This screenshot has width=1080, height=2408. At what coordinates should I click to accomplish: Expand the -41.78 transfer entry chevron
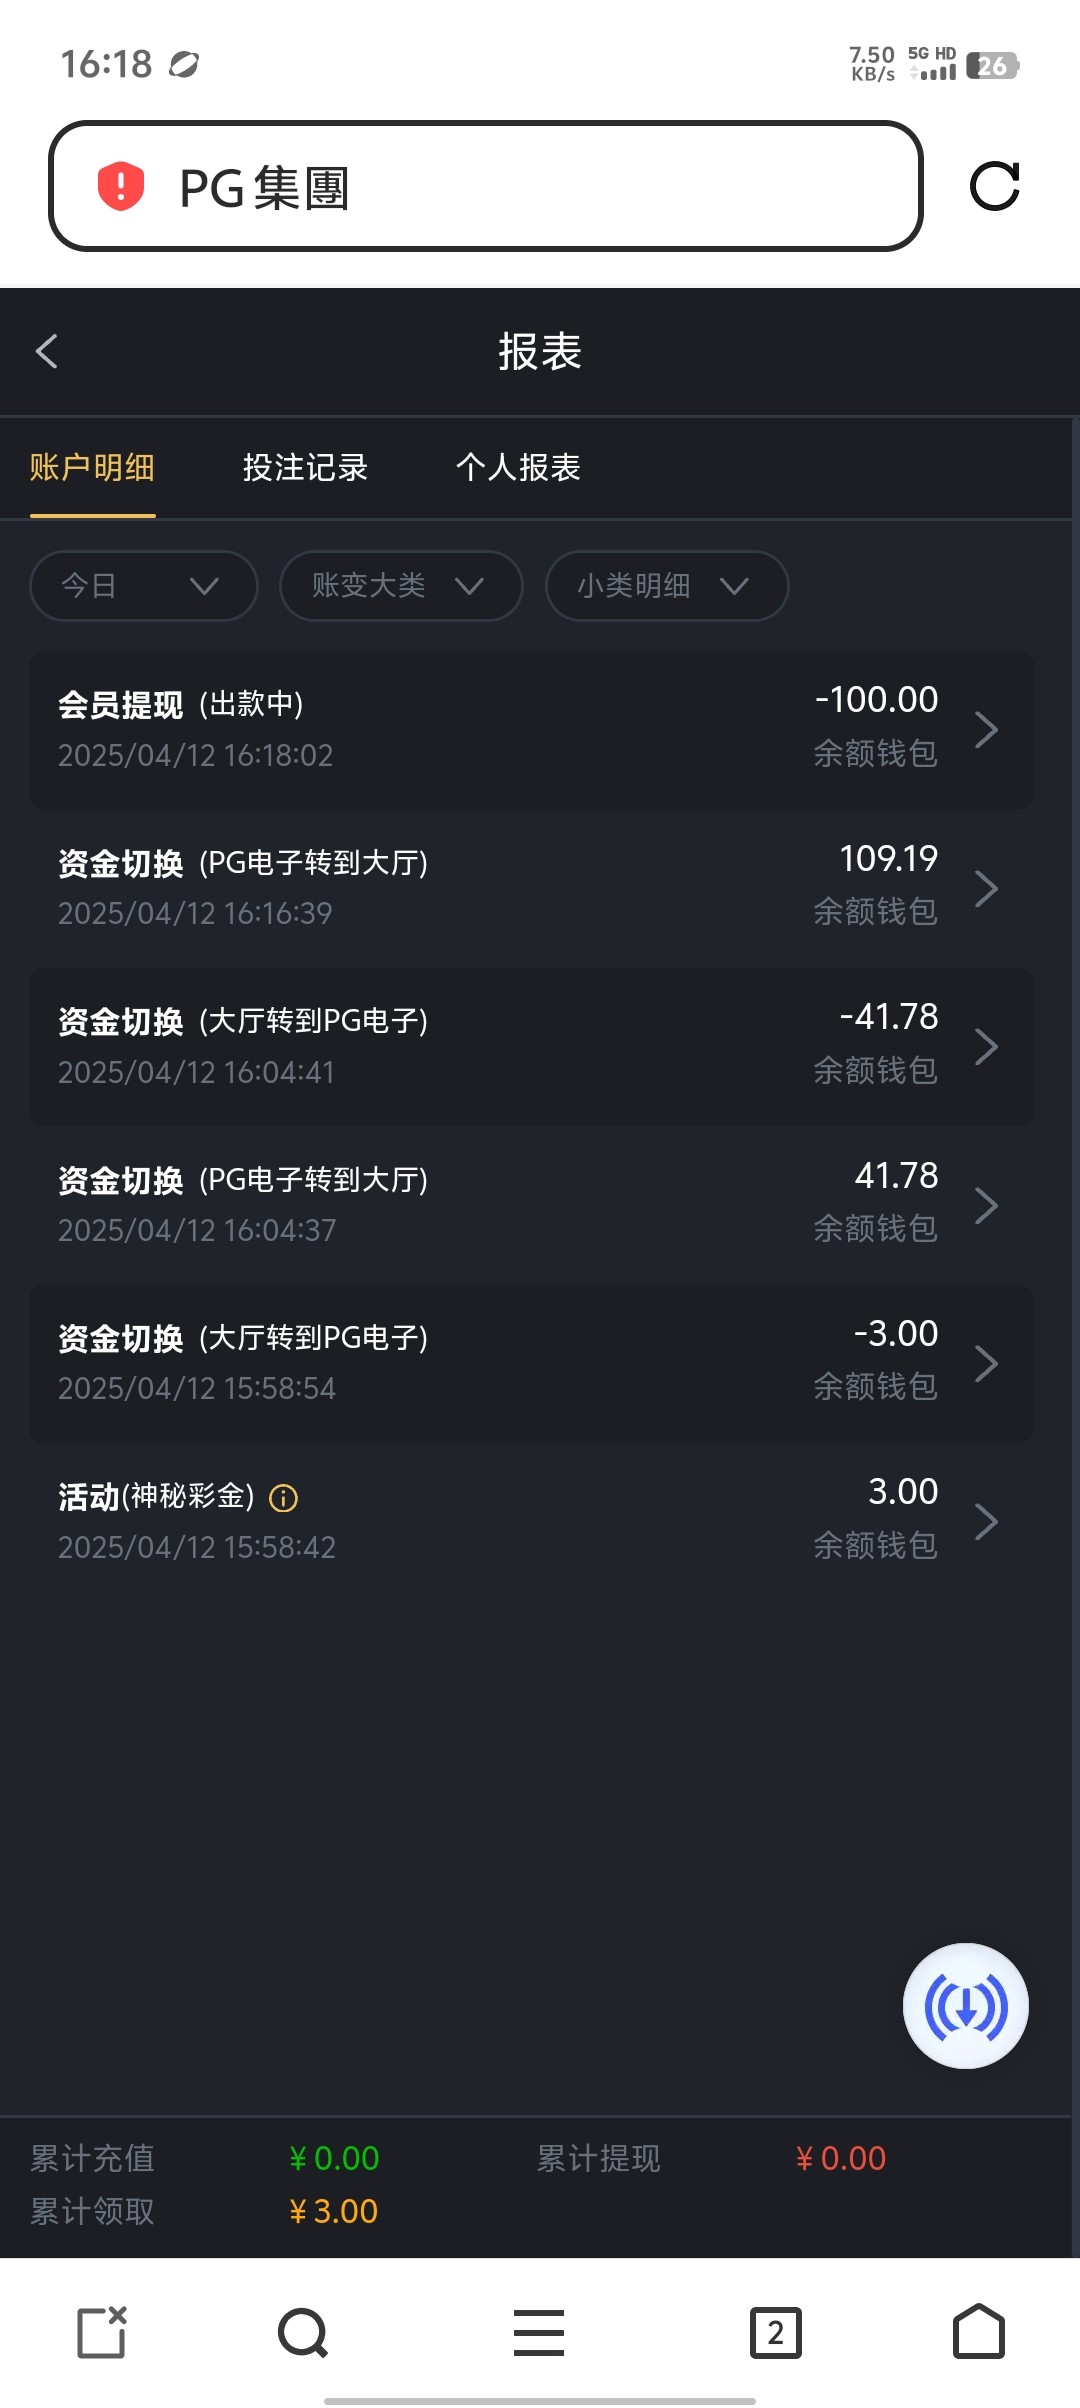[986, 1047]
